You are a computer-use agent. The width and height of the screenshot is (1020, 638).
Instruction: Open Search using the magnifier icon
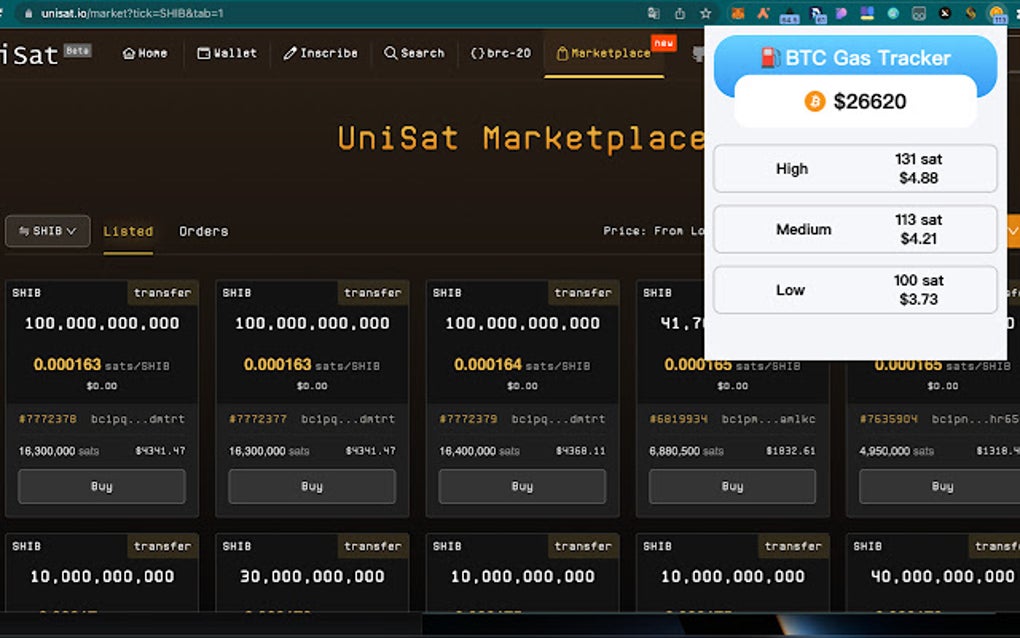pyautogui.click(x=388, y=53)
